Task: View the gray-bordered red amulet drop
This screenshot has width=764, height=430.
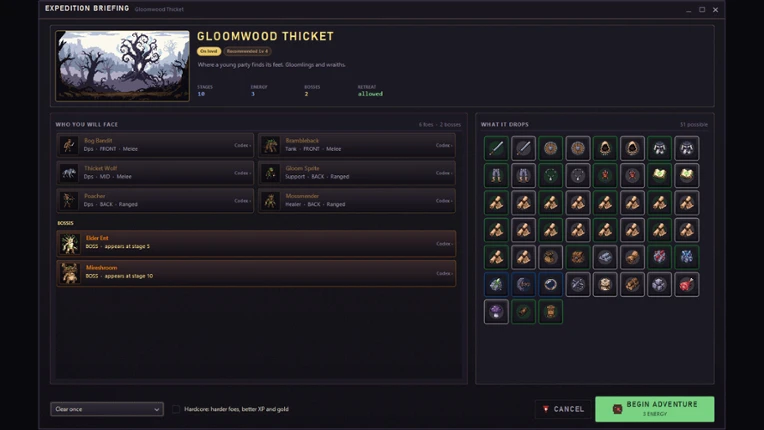Action: point(632,175)
